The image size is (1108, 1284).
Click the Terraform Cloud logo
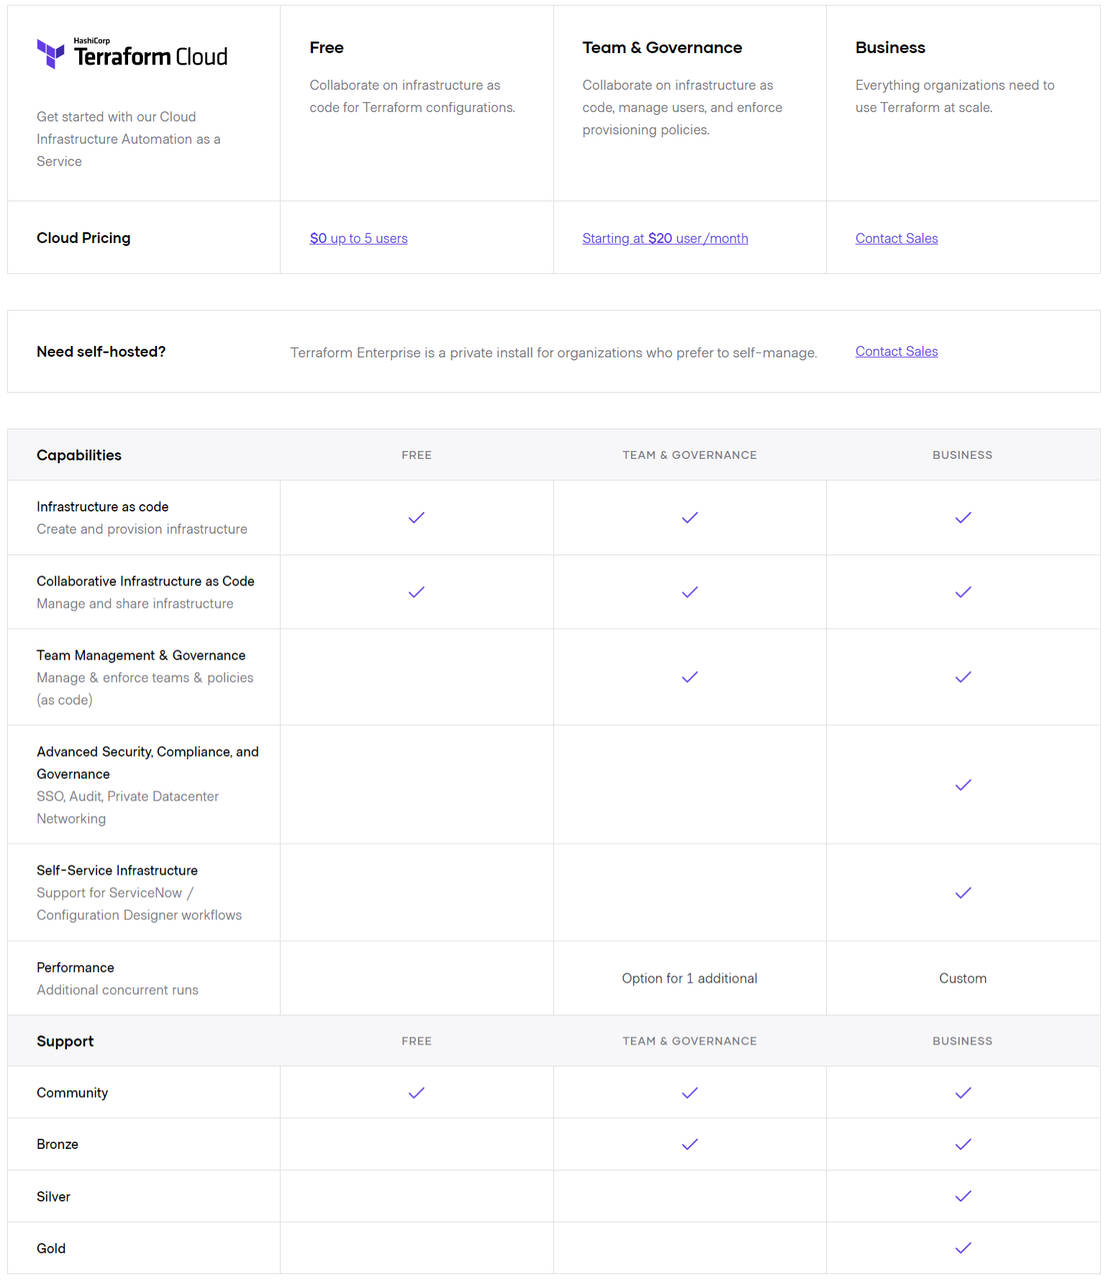(131, 53)
